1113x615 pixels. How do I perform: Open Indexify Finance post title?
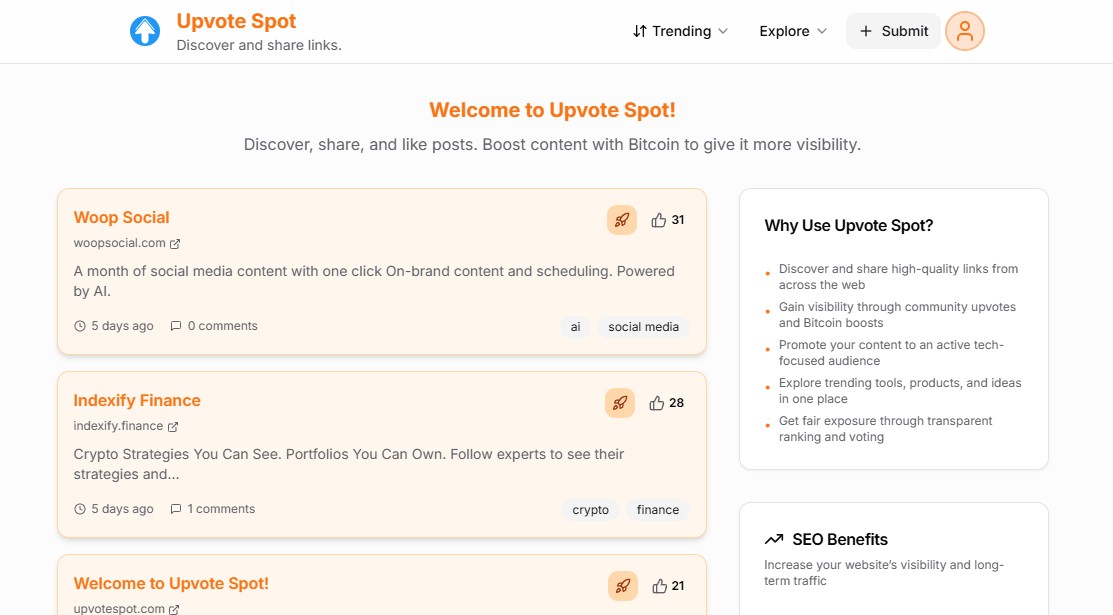(137, 400)
